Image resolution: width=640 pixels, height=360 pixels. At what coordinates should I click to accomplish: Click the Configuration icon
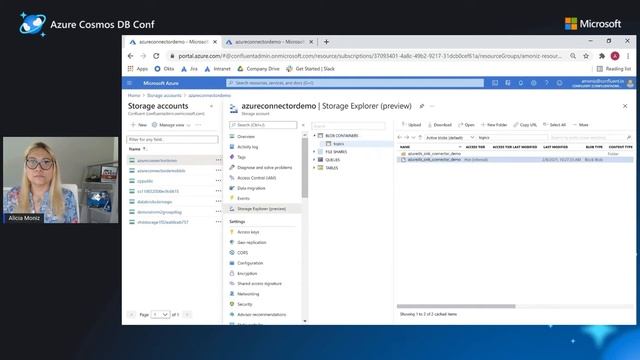tap(232, 263)
